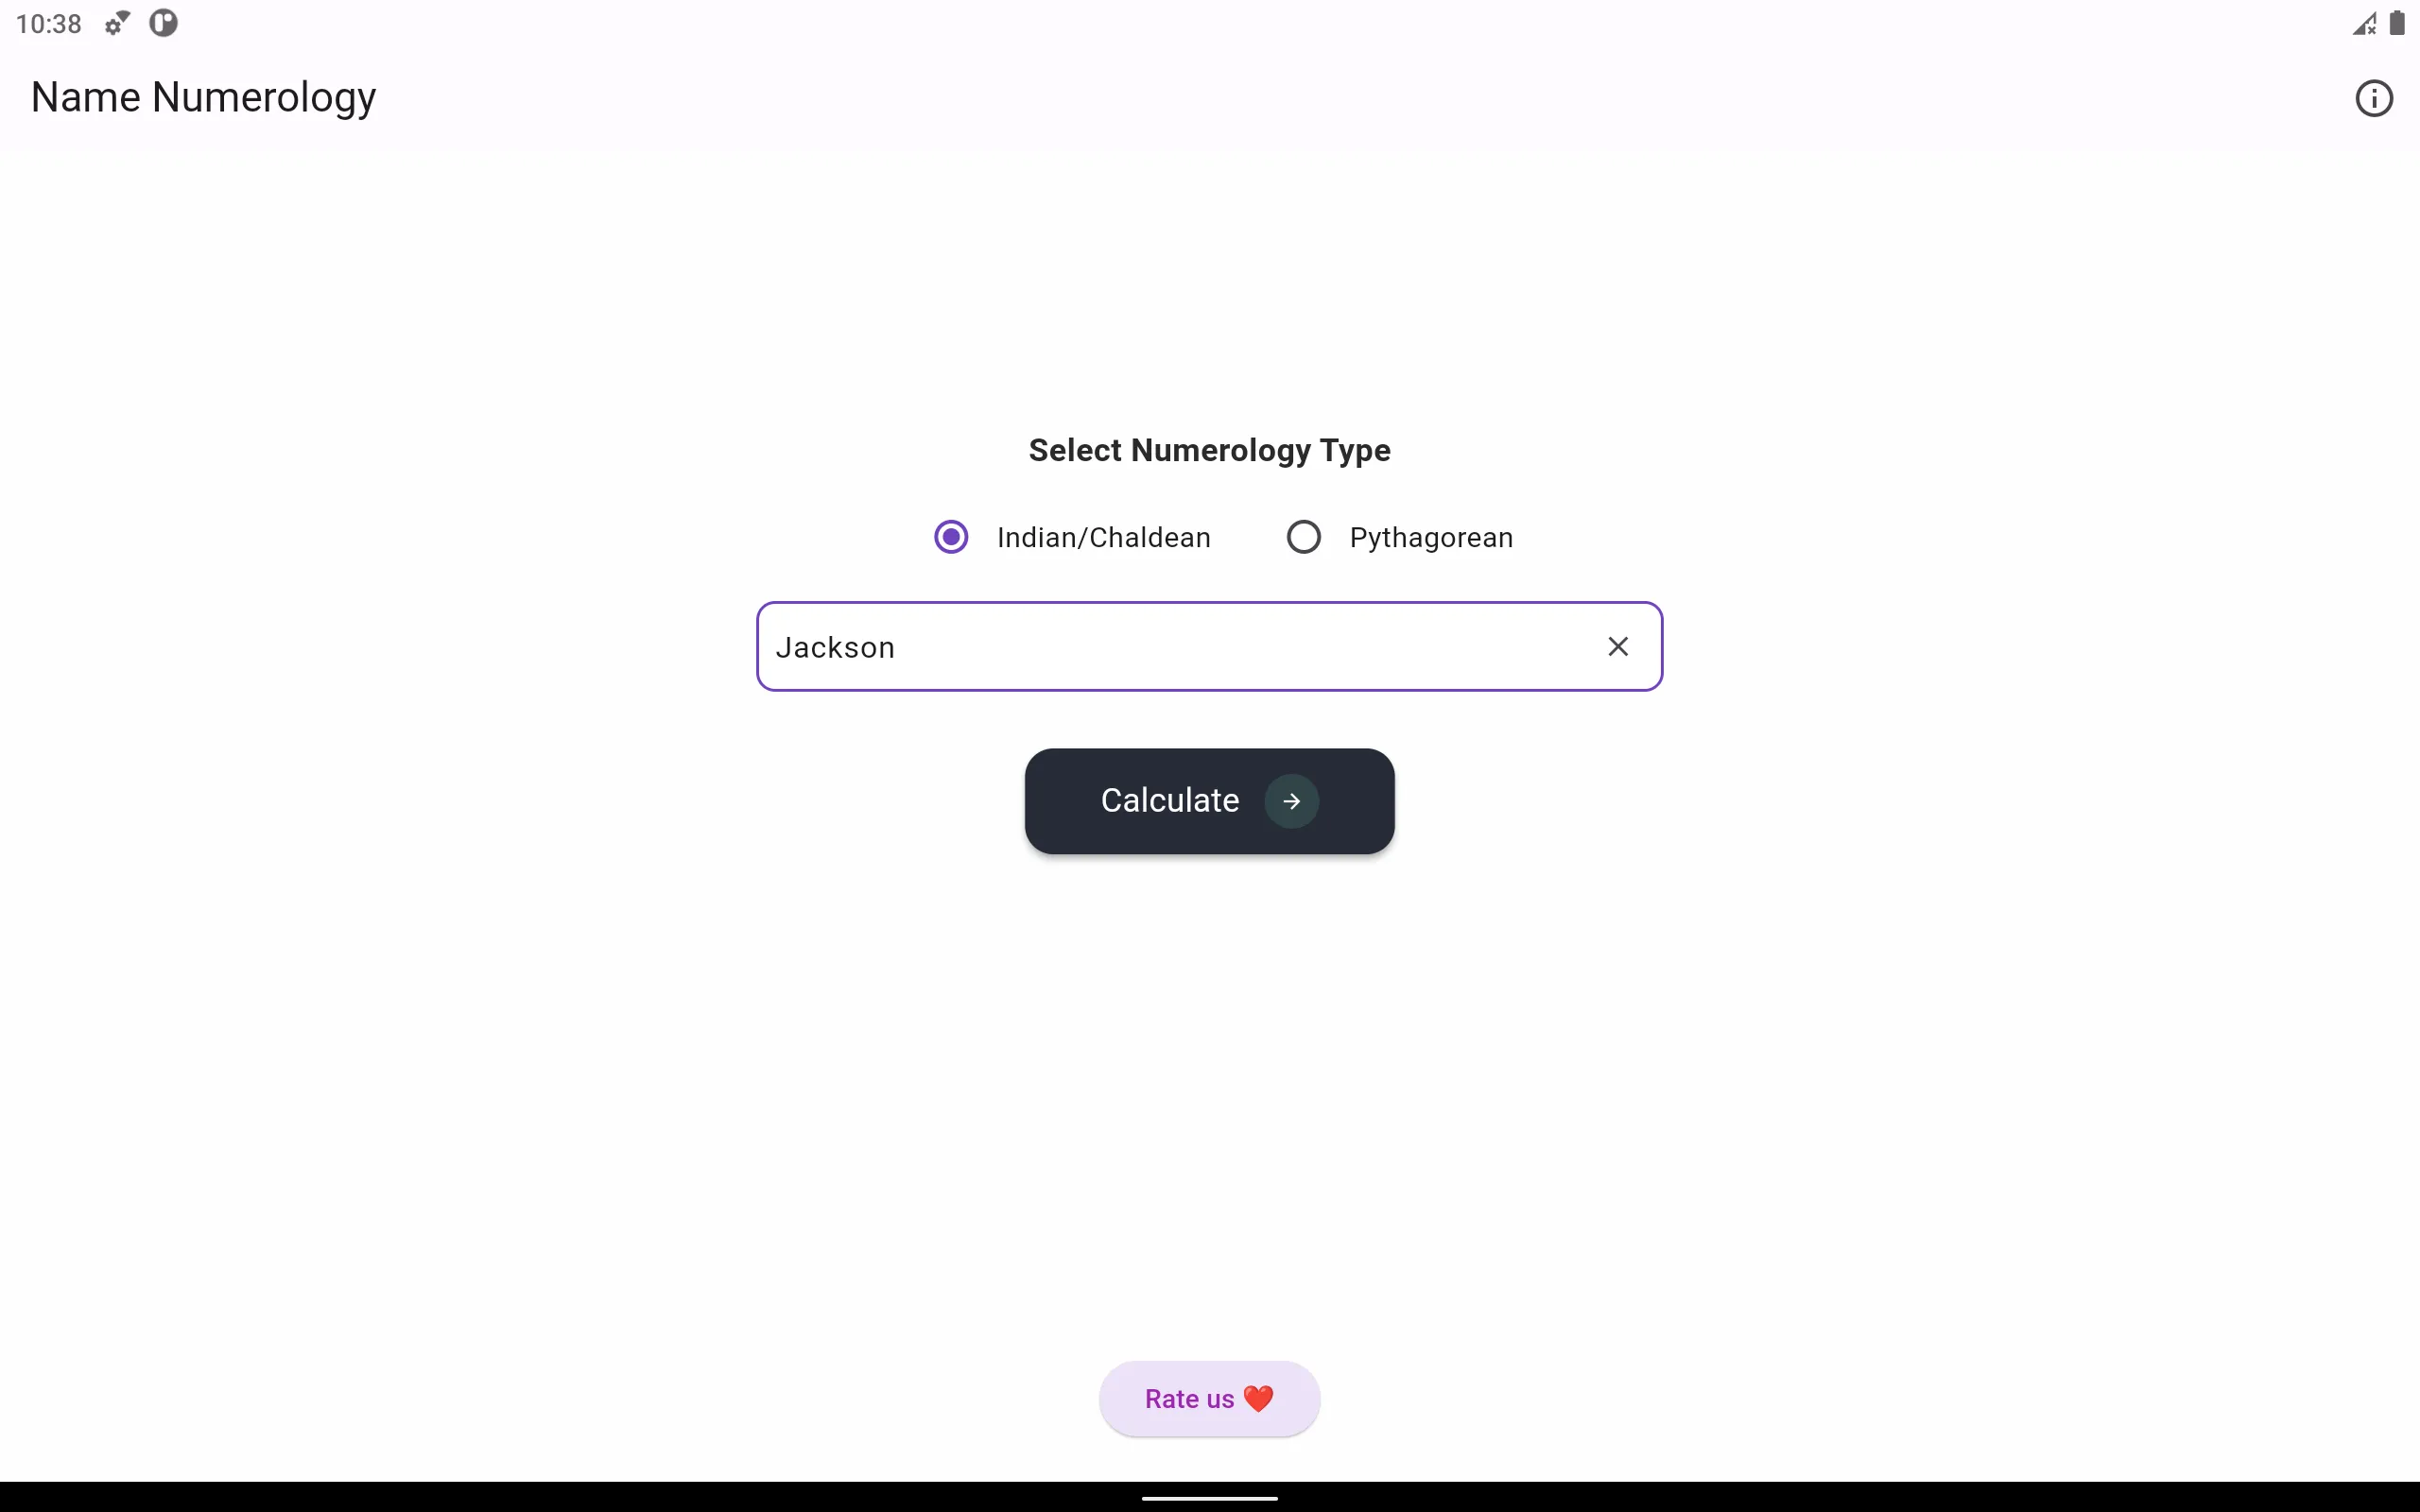The image size is (2420, 1512).
Task: Click the Rate us heart icon
Action: point(1256,1399)
